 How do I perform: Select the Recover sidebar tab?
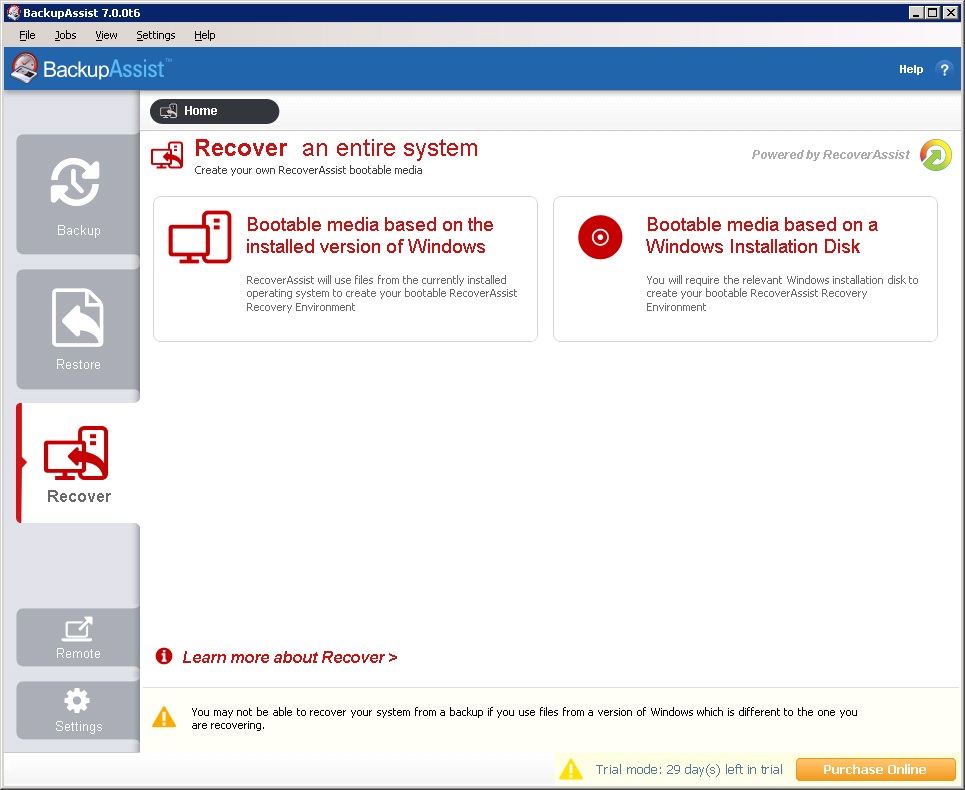click(78, 464)
